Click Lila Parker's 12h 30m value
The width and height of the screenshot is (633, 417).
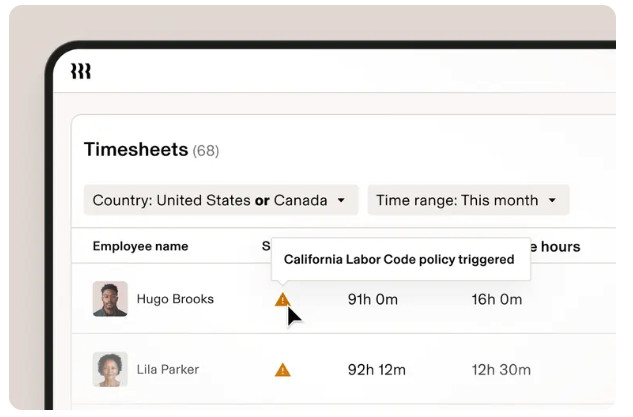pos(501,370)
